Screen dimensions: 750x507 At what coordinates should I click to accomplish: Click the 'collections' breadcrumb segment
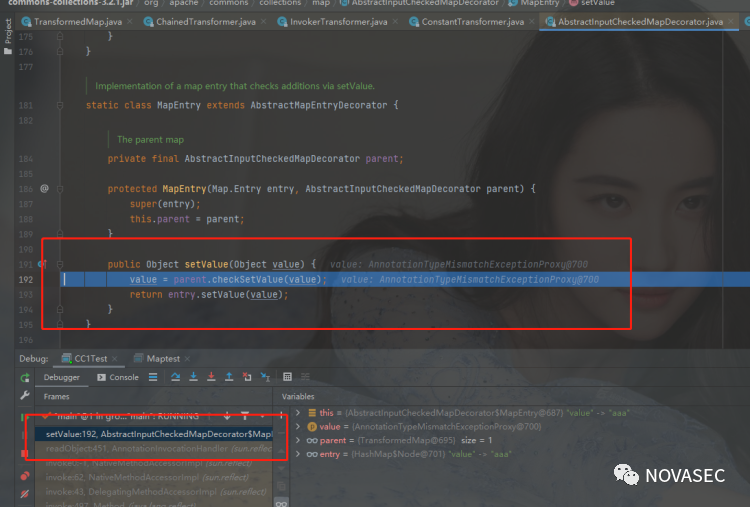point(280,3)
